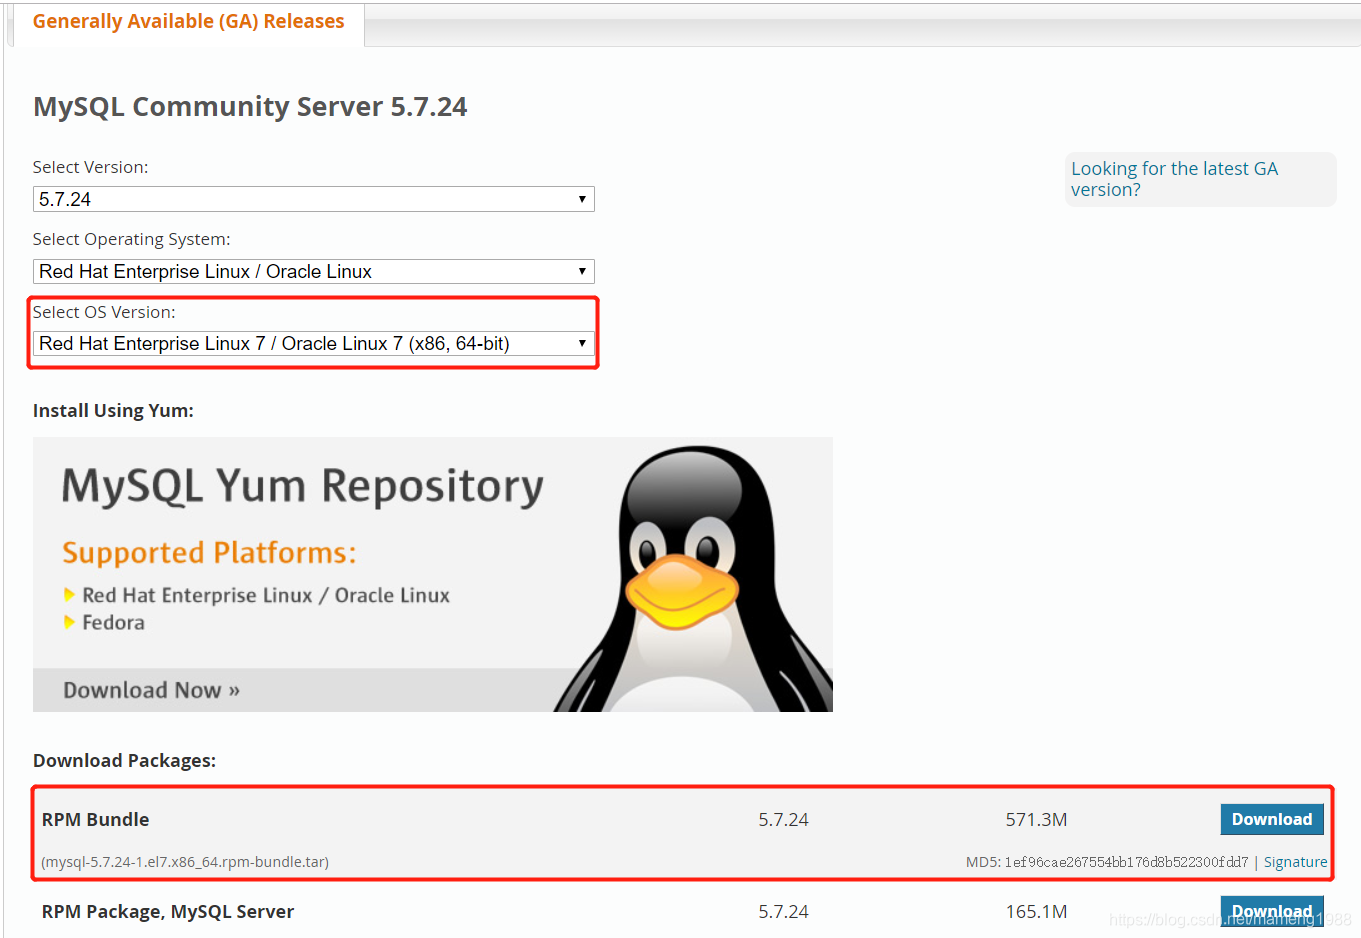Click 'Fedora' in supported platforms list
This screenshot has height=938, width=1361.
point(113,623)
